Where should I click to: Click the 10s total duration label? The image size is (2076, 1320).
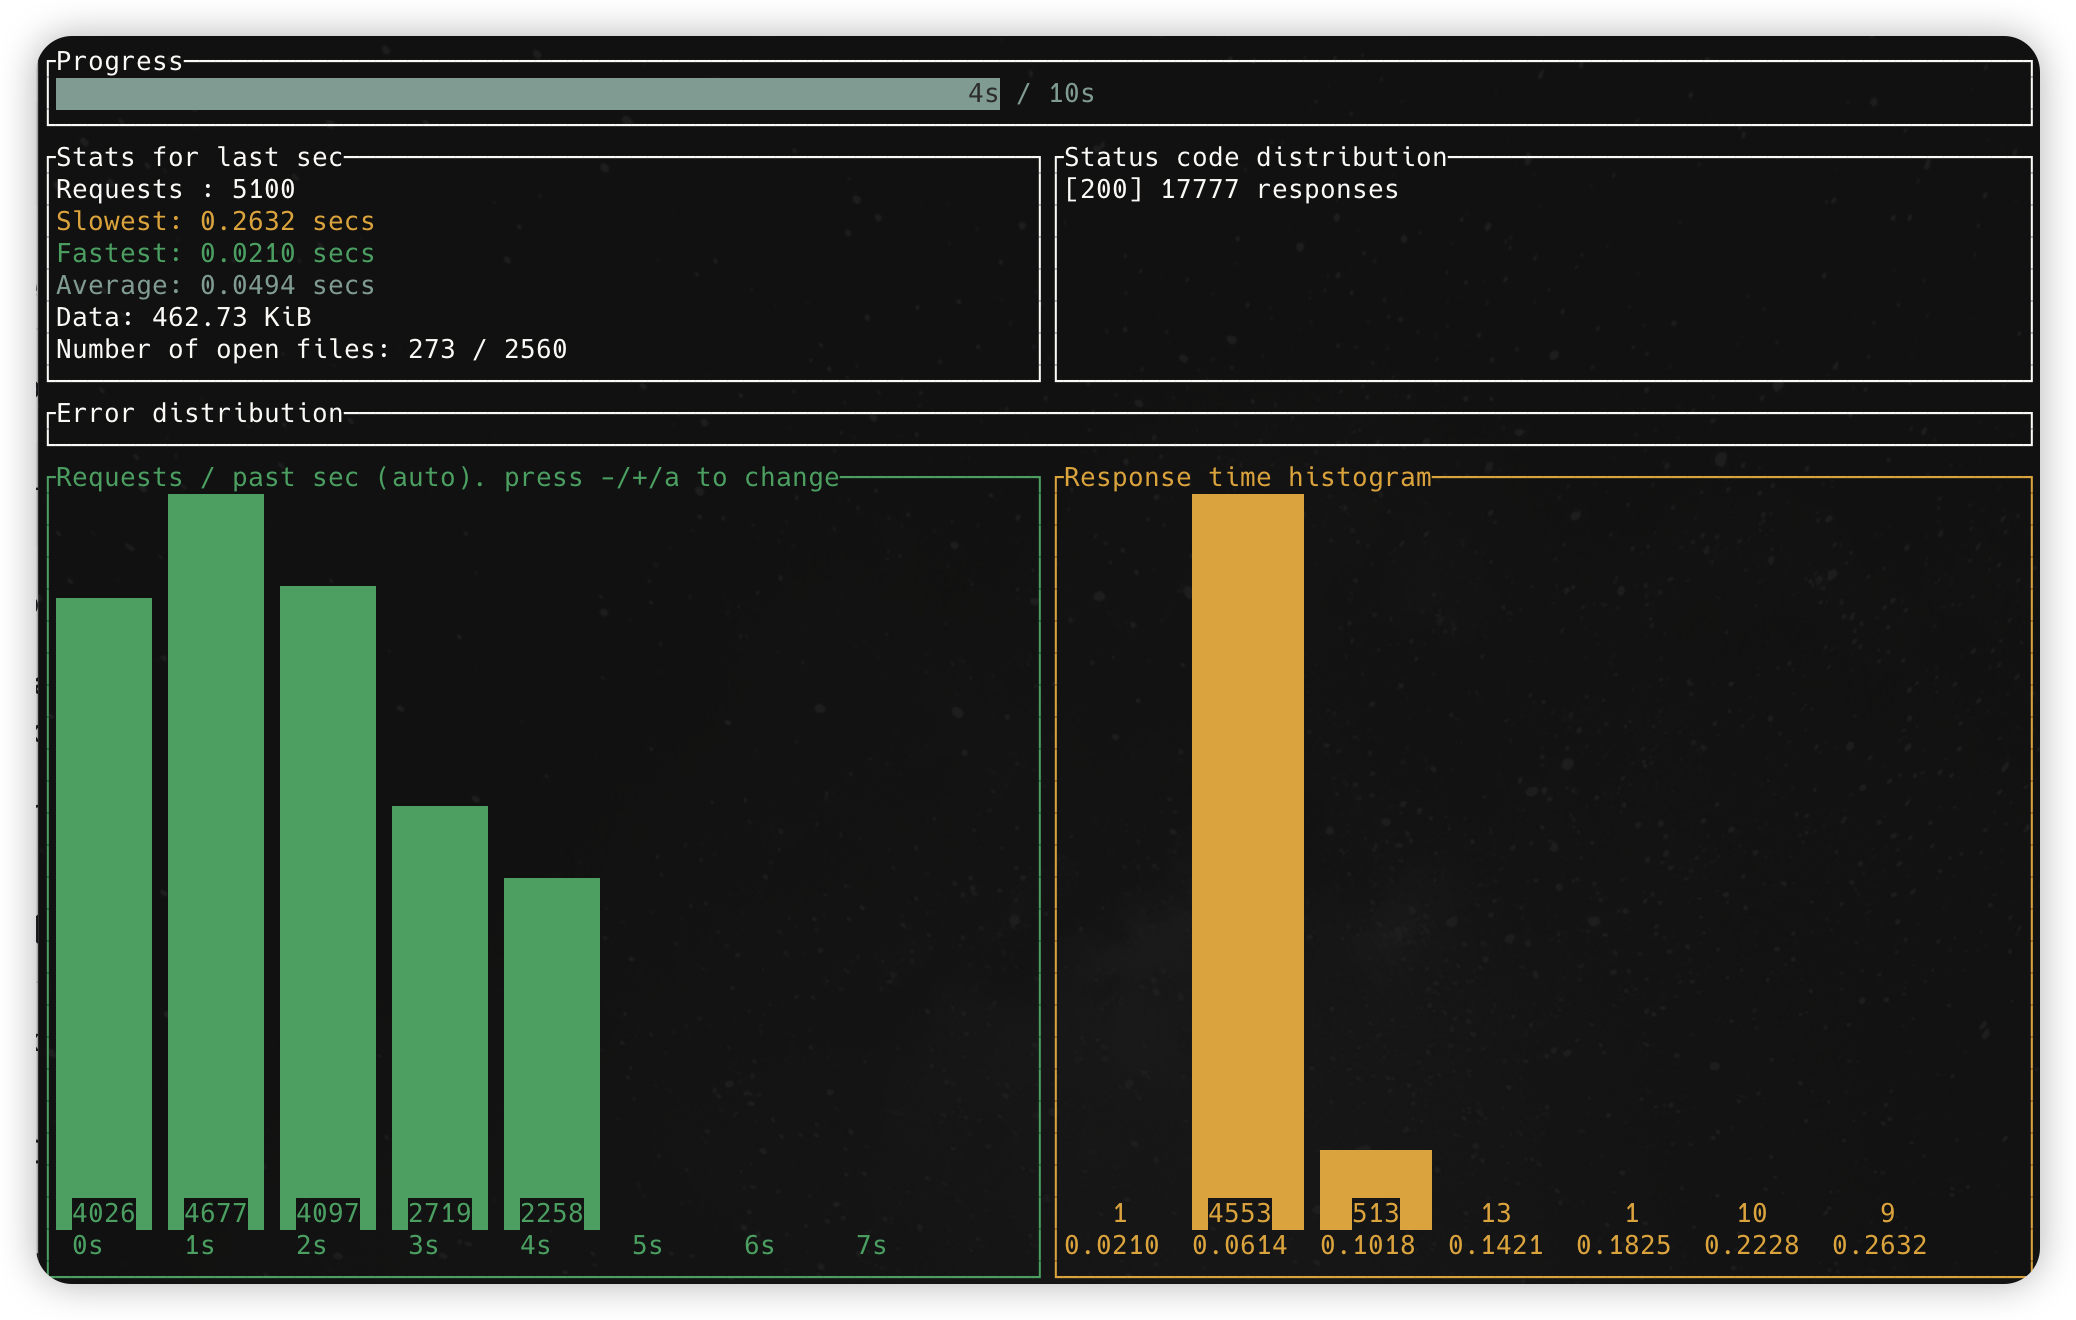[x=1071, y=94]
